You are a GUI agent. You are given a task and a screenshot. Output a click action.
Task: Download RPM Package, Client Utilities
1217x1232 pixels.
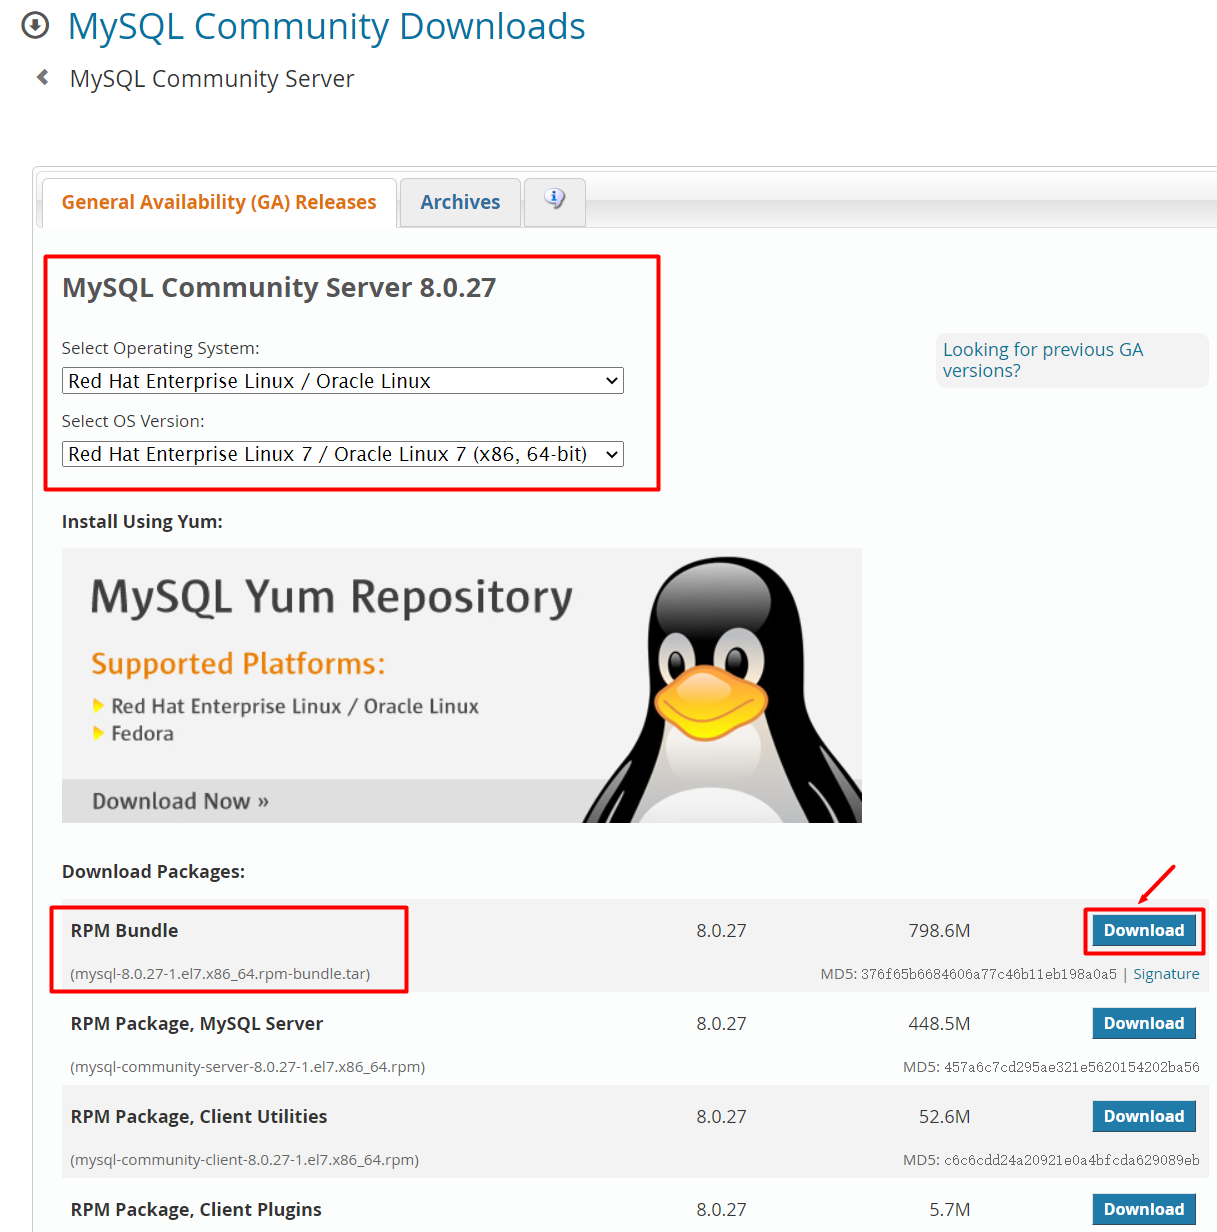point(1144,1116)
